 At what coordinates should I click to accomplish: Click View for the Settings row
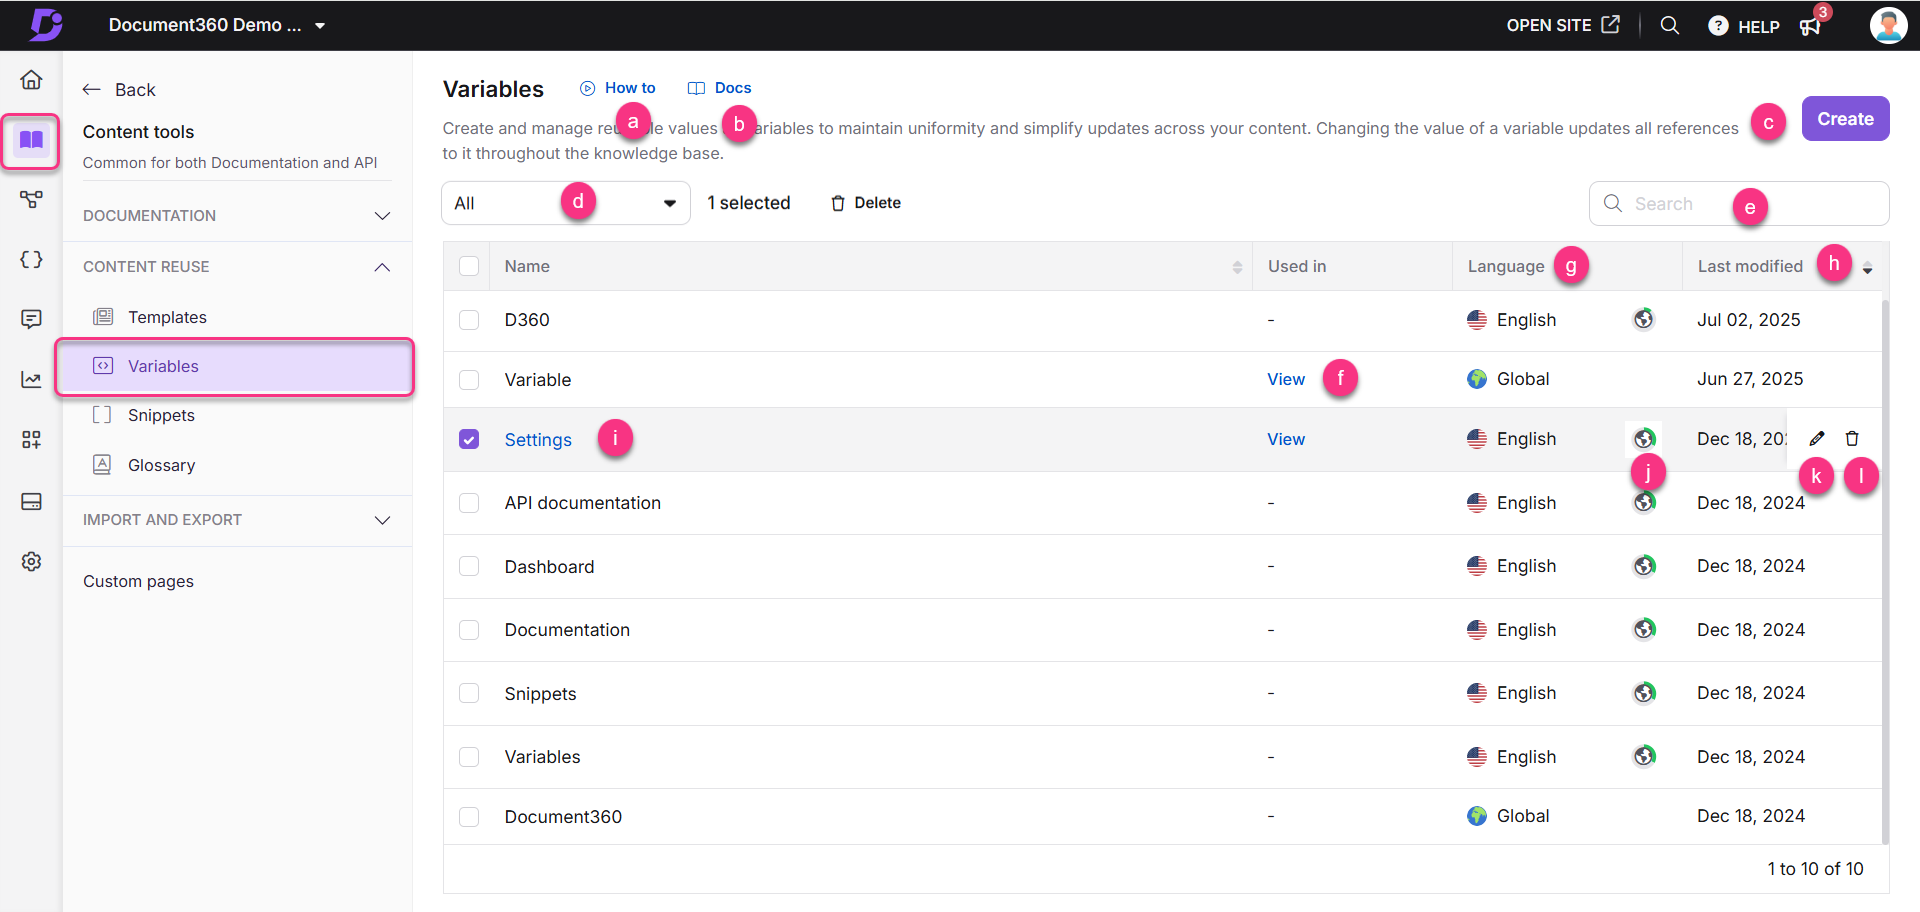click(x=1286, y=439)
